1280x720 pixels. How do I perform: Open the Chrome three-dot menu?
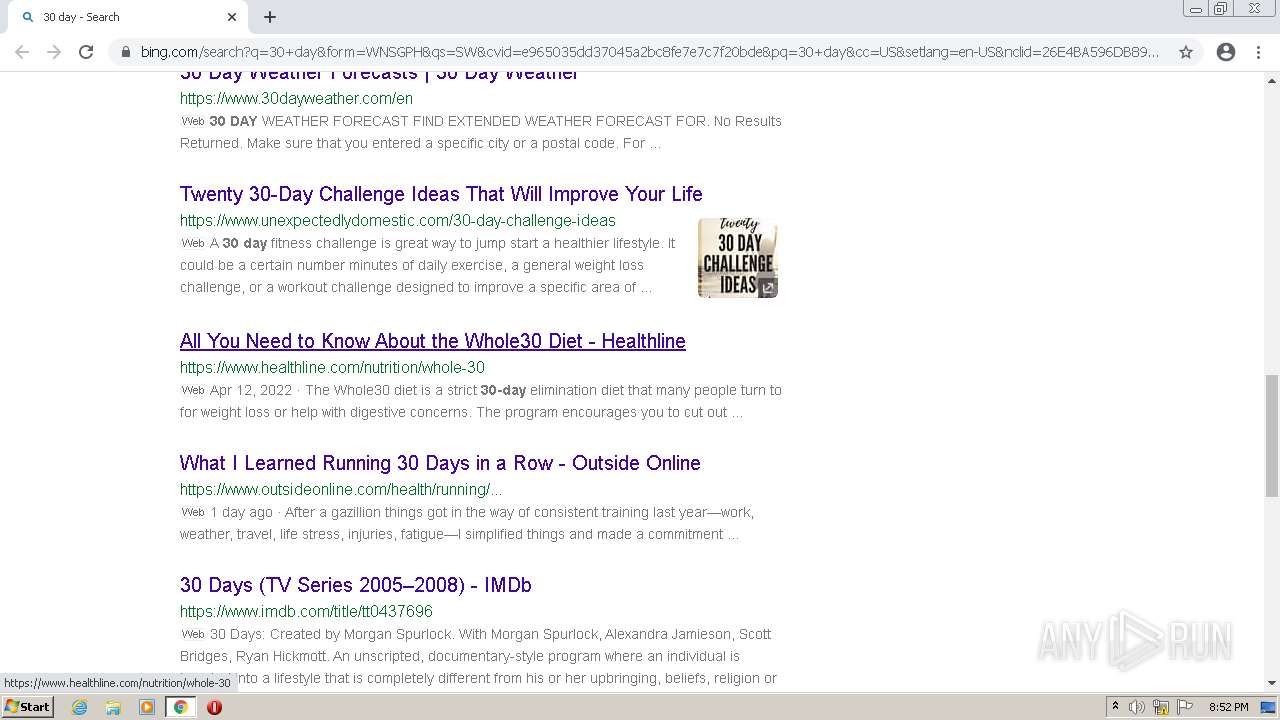[1258, 52]
